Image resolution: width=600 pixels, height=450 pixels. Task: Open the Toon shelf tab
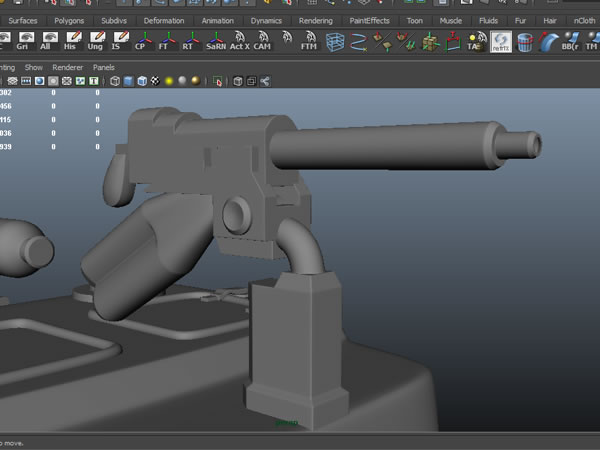[415, 21]
